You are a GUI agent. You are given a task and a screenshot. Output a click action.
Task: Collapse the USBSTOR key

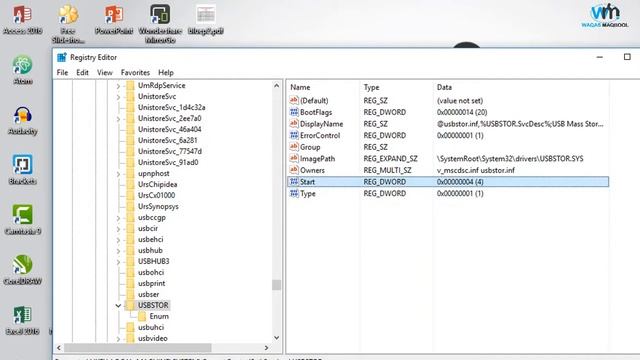pyautogui.click(x=118, y=305)
